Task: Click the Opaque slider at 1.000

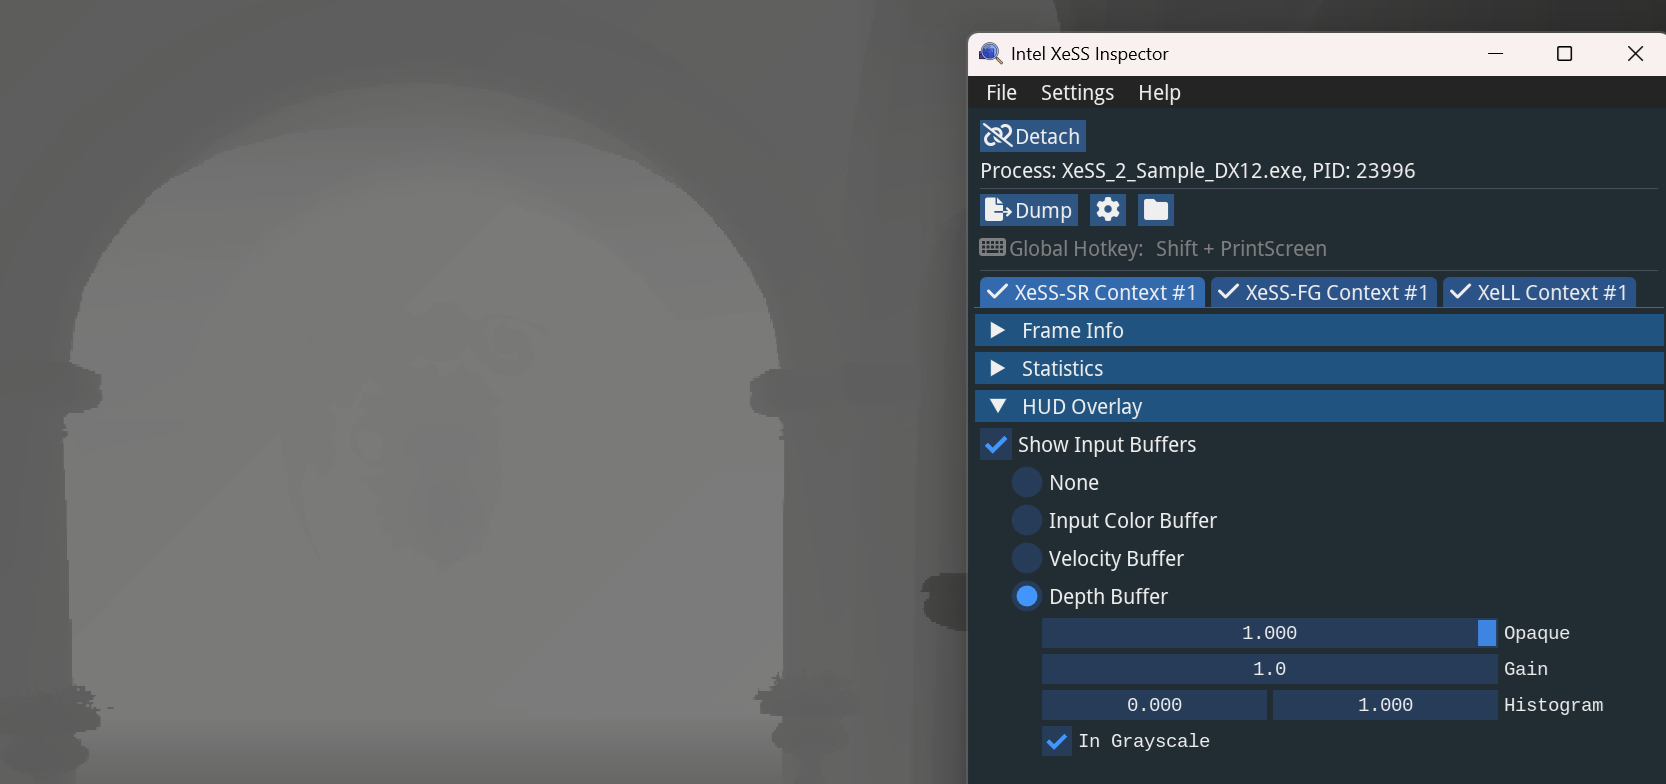Action: coord(1269,633)
